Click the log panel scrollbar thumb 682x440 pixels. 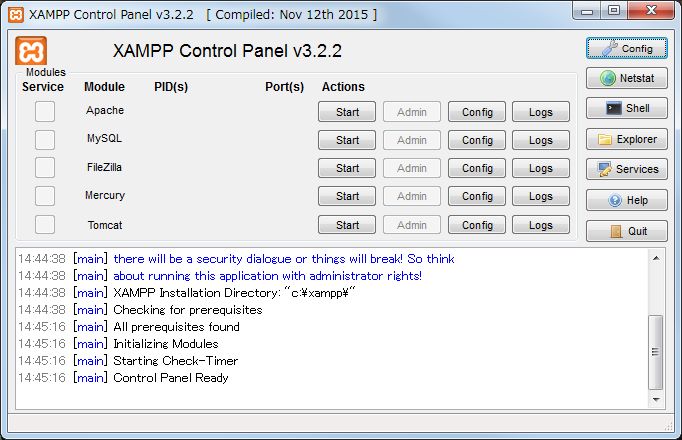655,352
